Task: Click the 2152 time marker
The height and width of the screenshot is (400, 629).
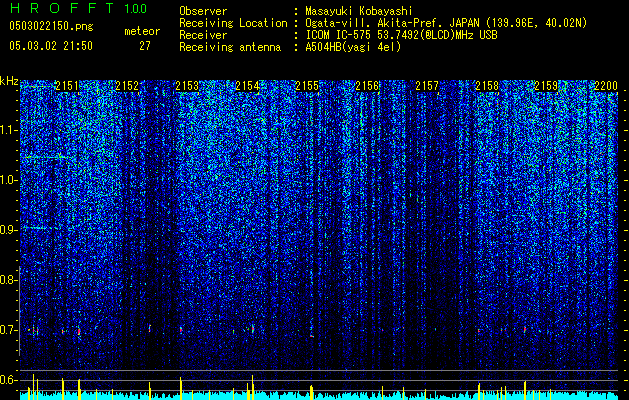Action: (x=127, y=86)
